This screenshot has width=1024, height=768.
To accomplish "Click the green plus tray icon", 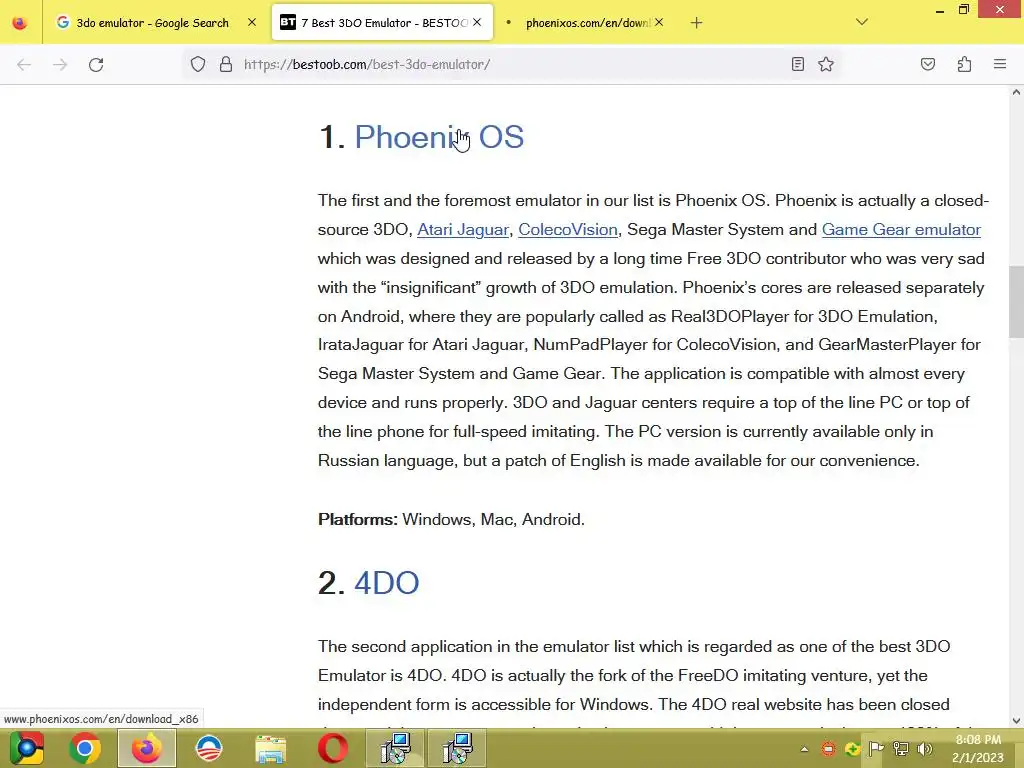I will [x=852, y=749].
